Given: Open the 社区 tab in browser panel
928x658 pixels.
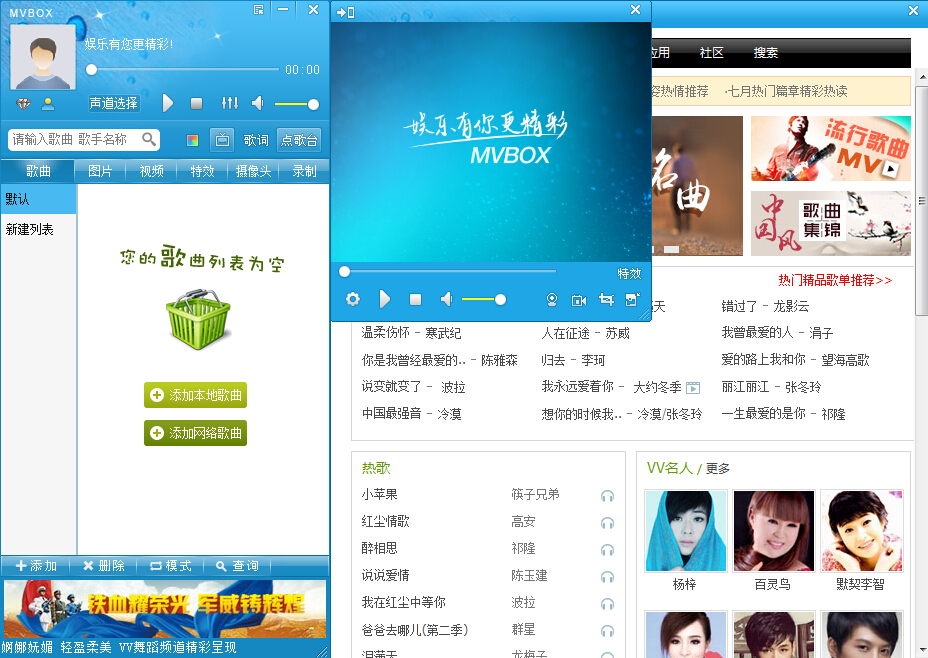Looking at the screenshot, I should click(711, 53).
